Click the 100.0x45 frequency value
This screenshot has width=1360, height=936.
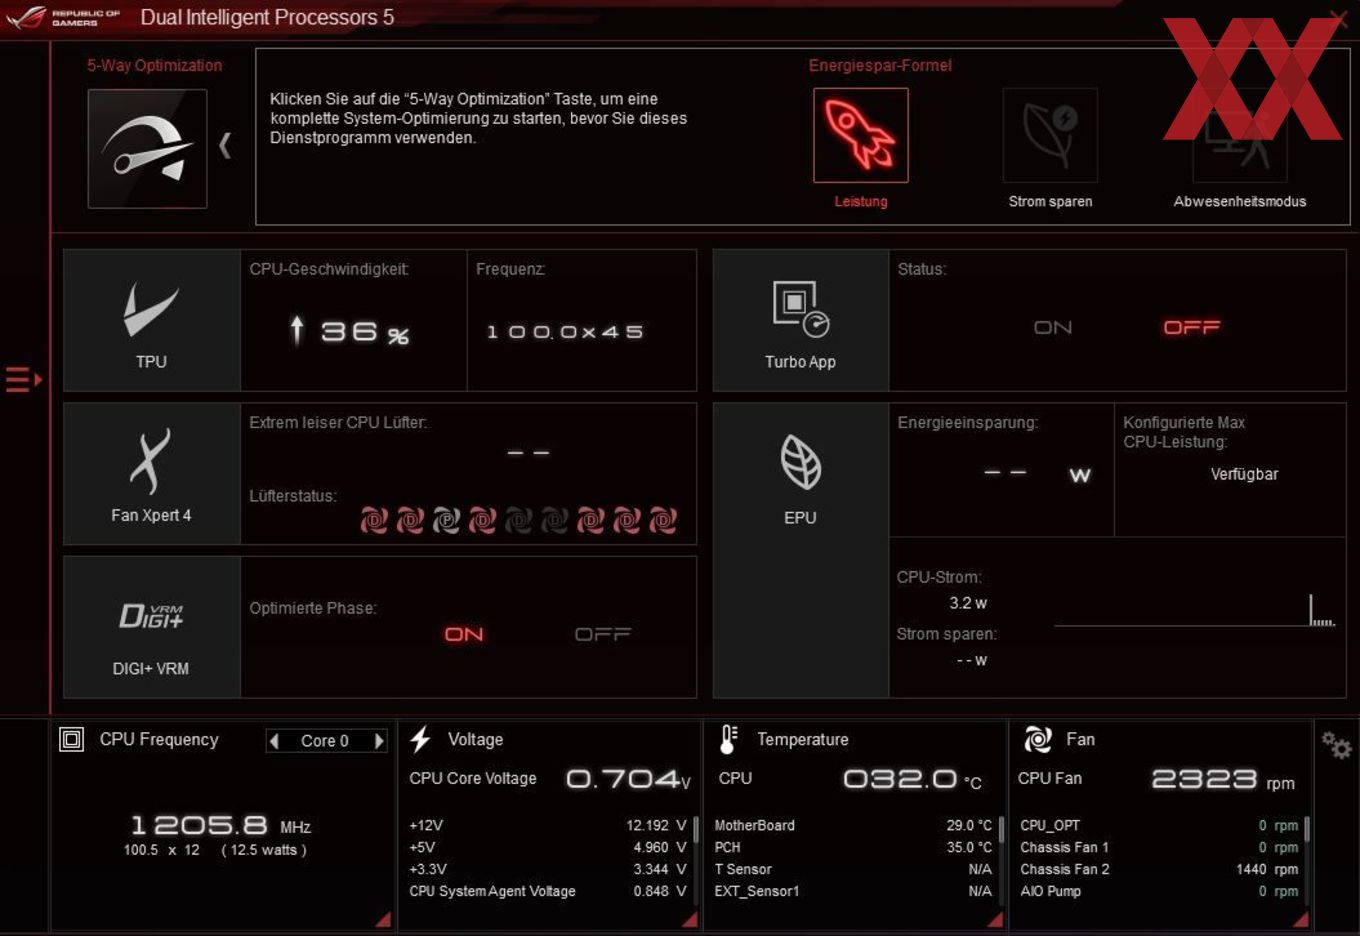[565, 332]
